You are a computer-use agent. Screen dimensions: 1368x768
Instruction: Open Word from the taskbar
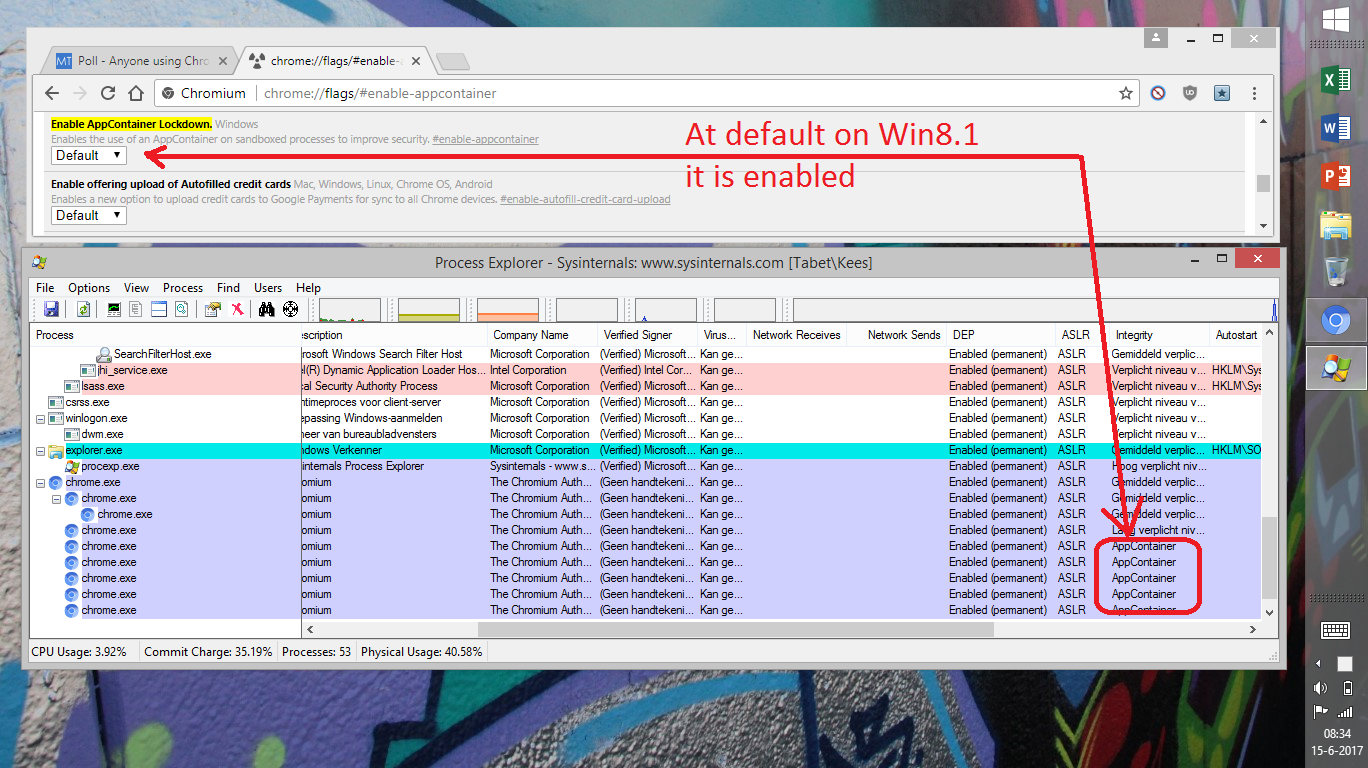click(x=1337, y=128)
